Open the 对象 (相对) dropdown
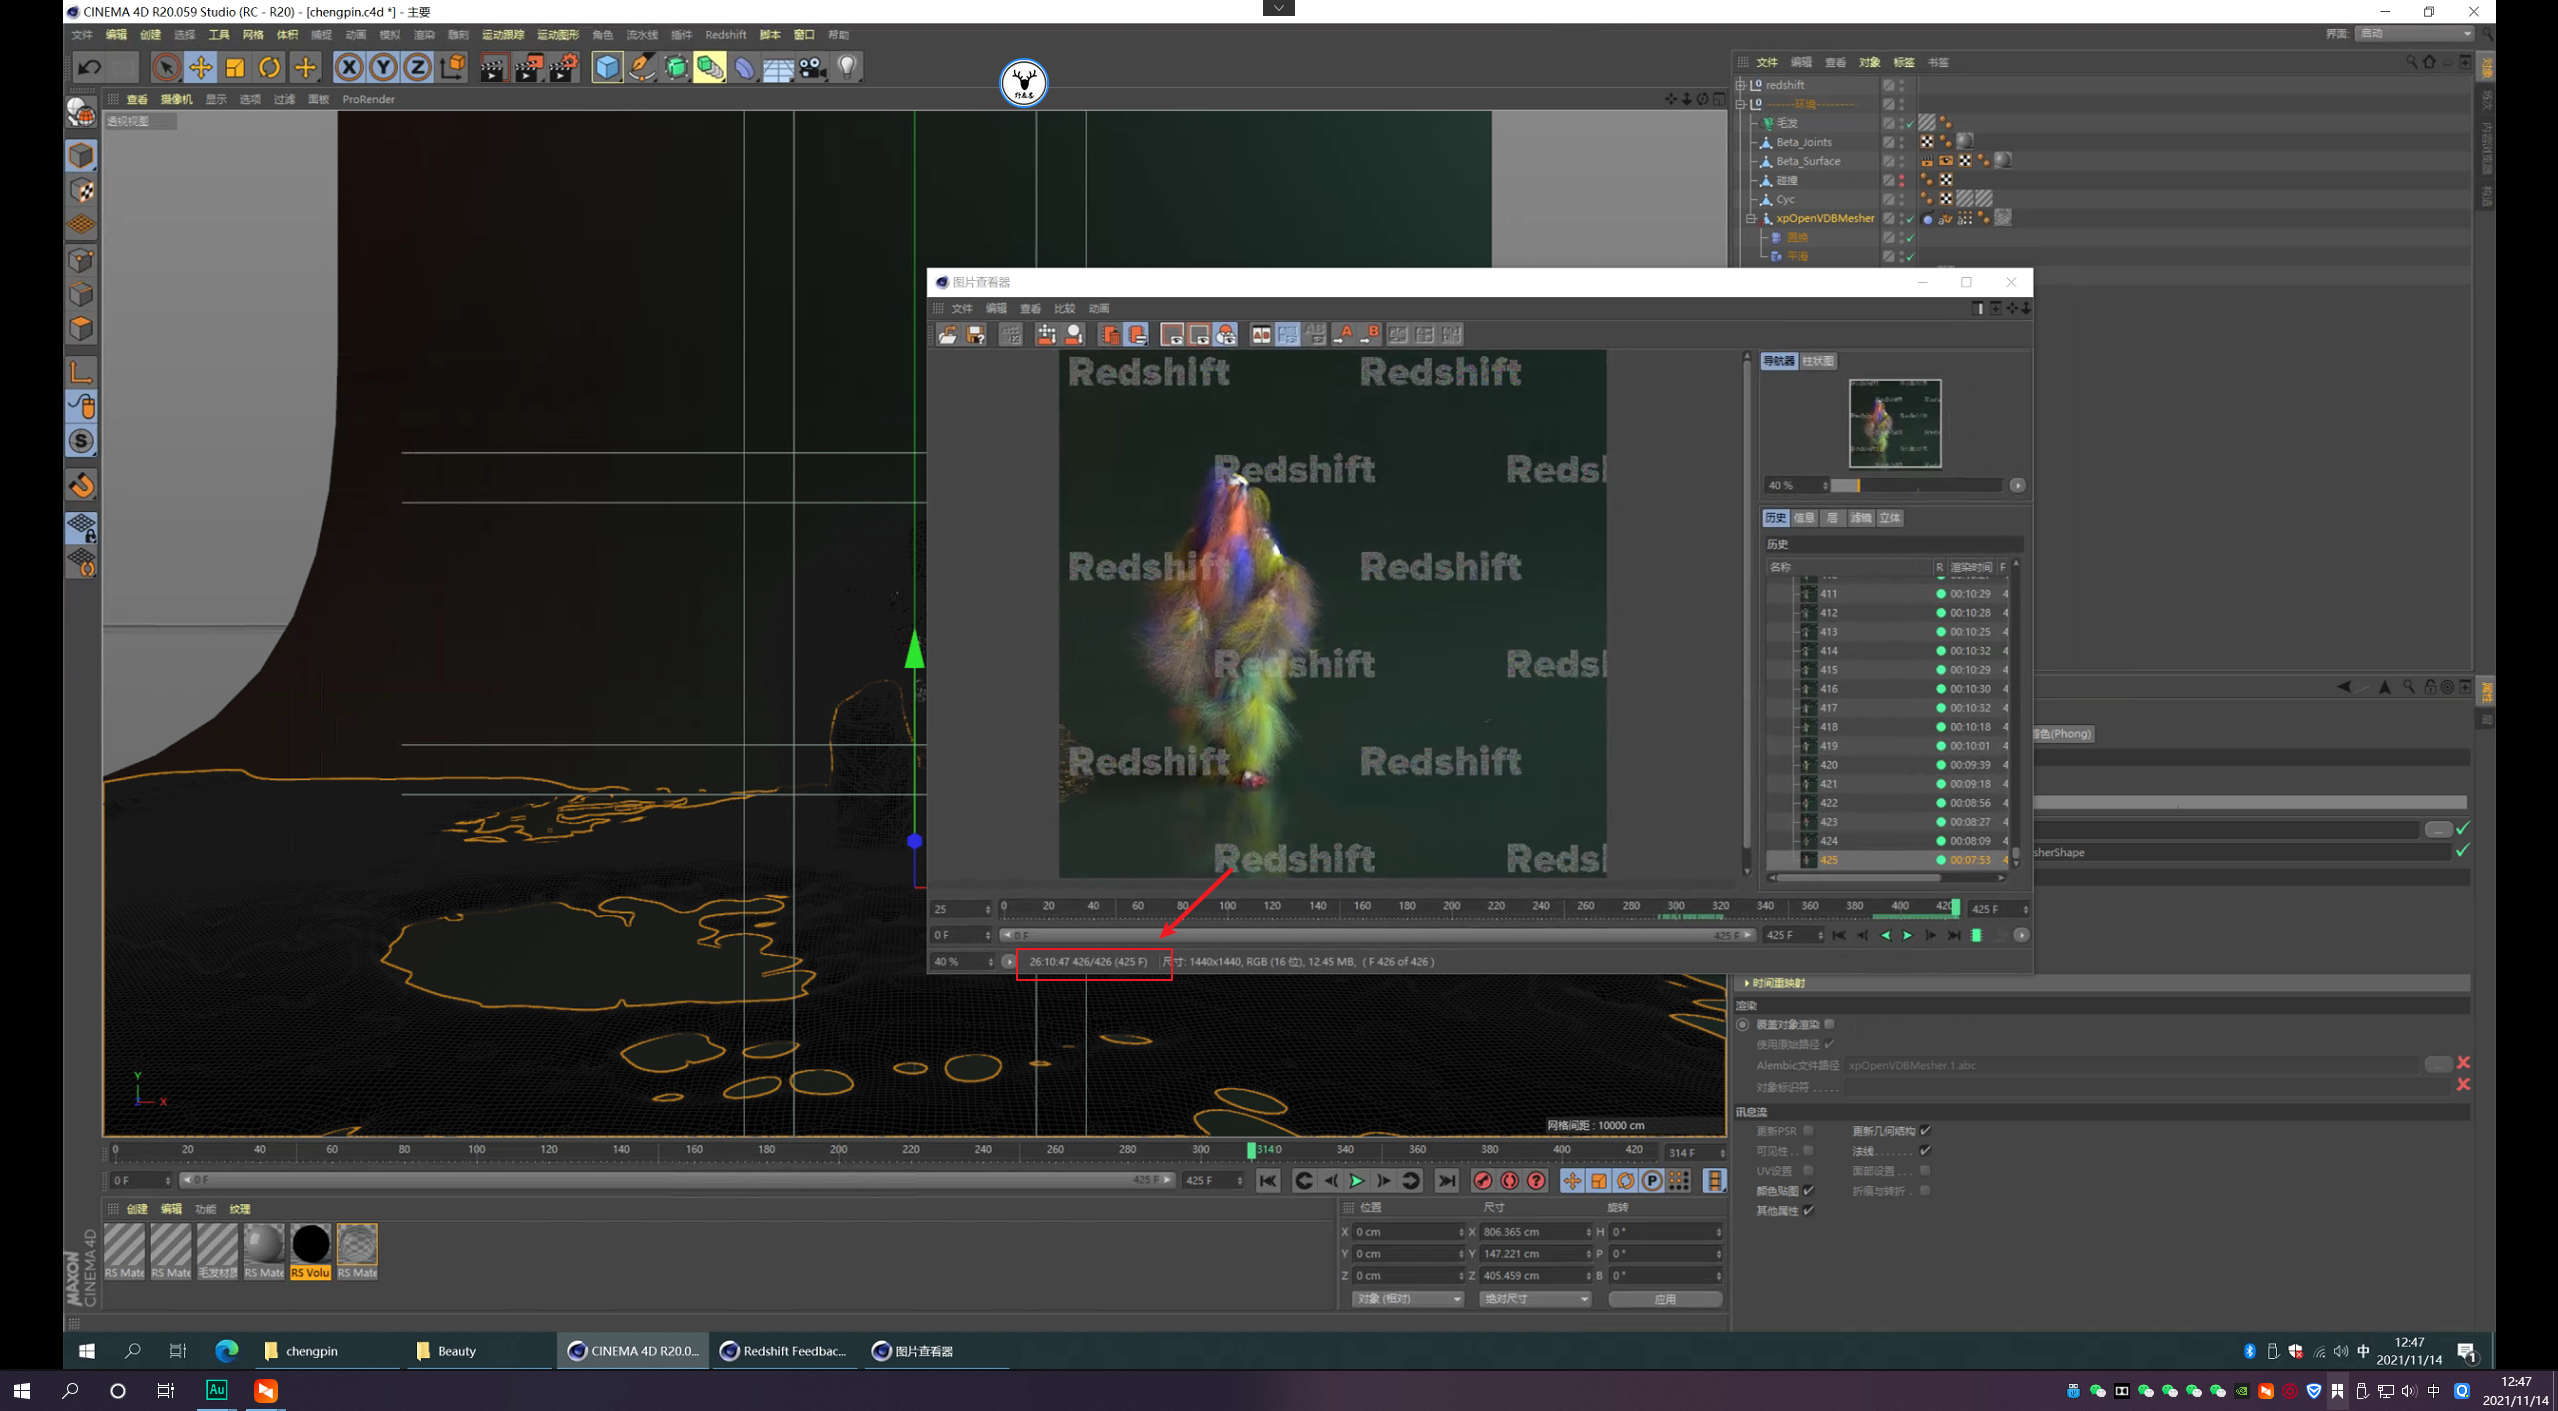2558x1411 pixels. click(x=1407, y=1299)
